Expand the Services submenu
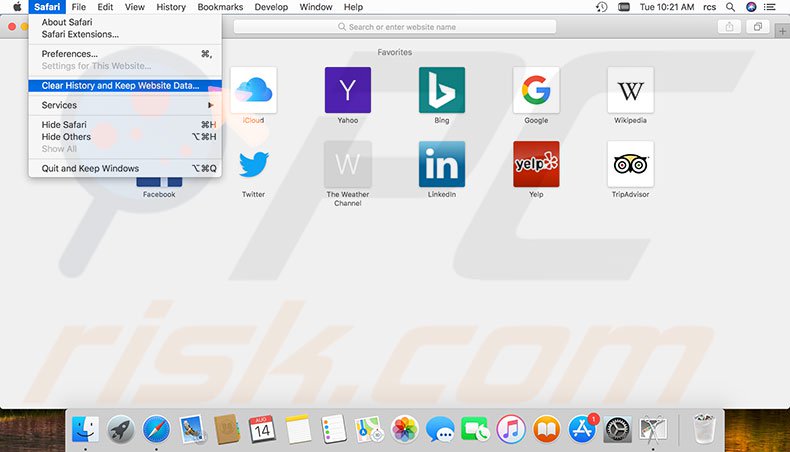 point(125,105)
